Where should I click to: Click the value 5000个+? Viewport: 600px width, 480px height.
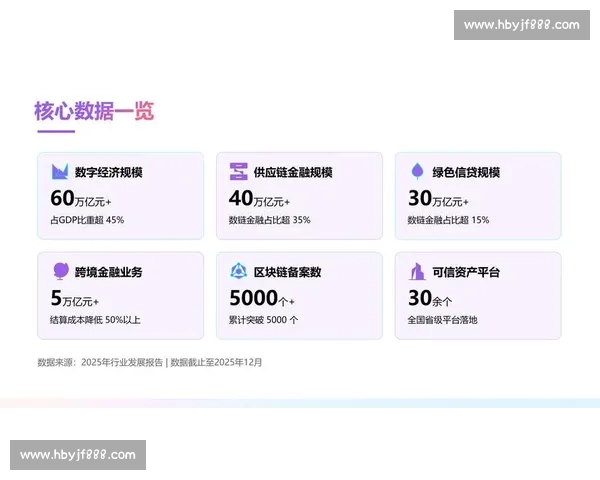(x=262, y=298)
